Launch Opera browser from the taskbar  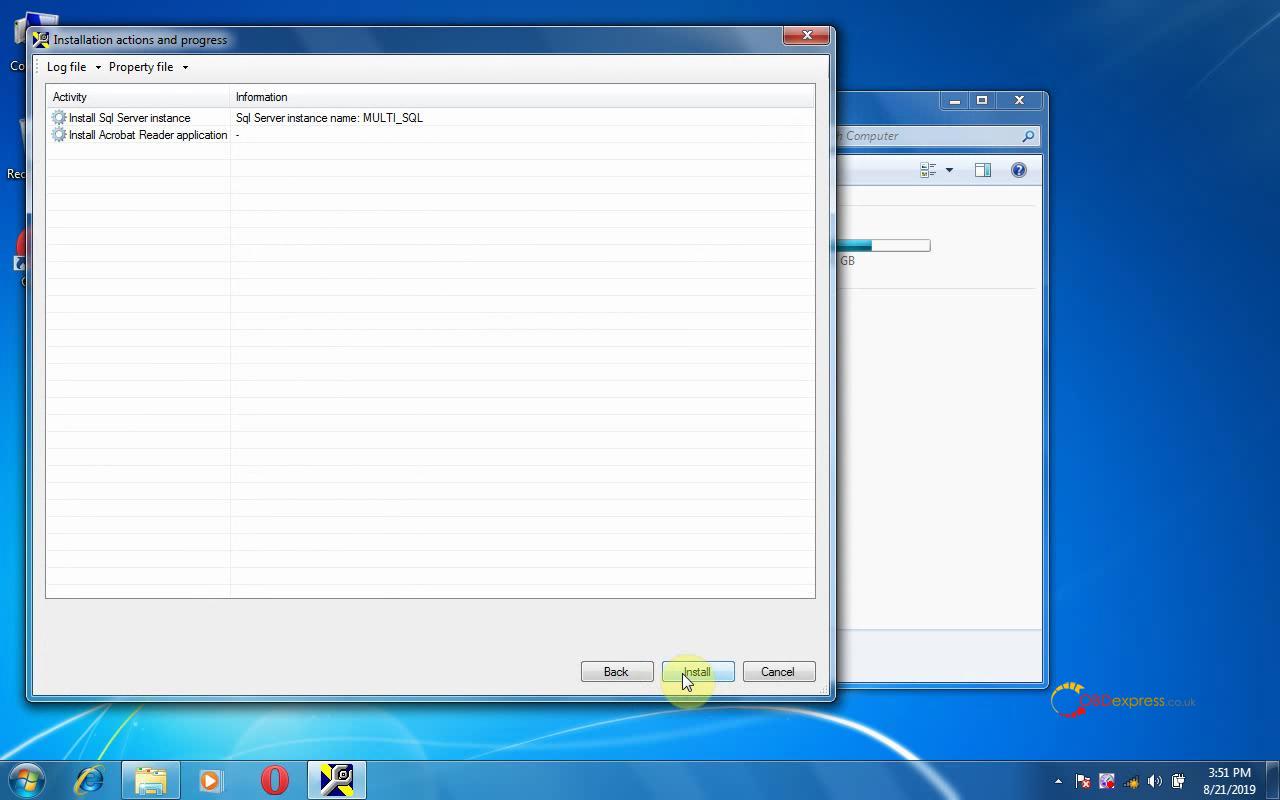(274, 780)
